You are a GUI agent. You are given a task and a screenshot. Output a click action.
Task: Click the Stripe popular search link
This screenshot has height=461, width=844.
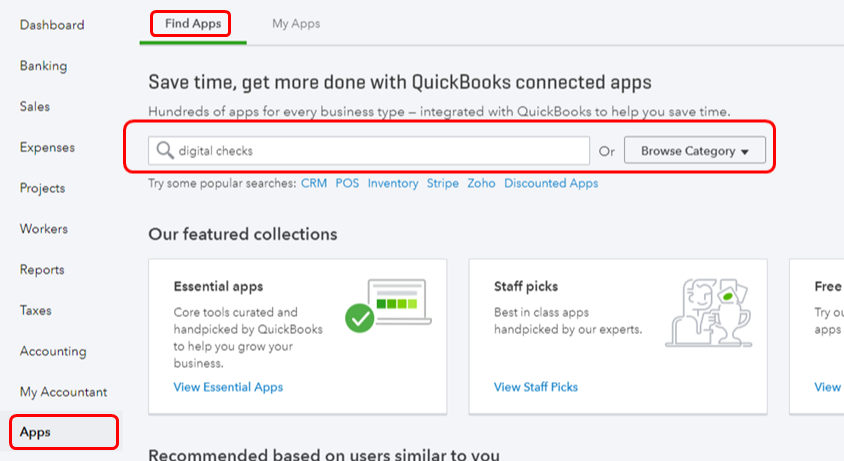442,184
